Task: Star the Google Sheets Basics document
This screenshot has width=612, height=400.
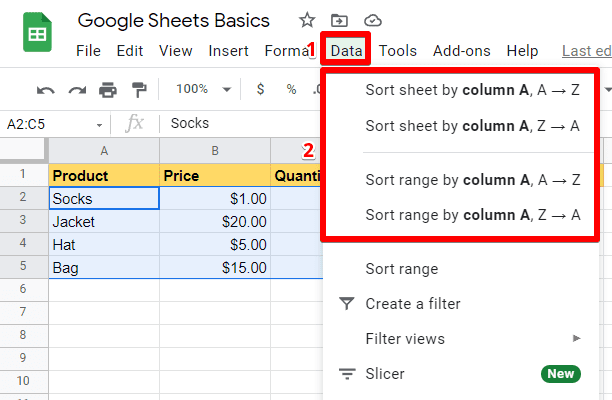Action: [307, 20]
